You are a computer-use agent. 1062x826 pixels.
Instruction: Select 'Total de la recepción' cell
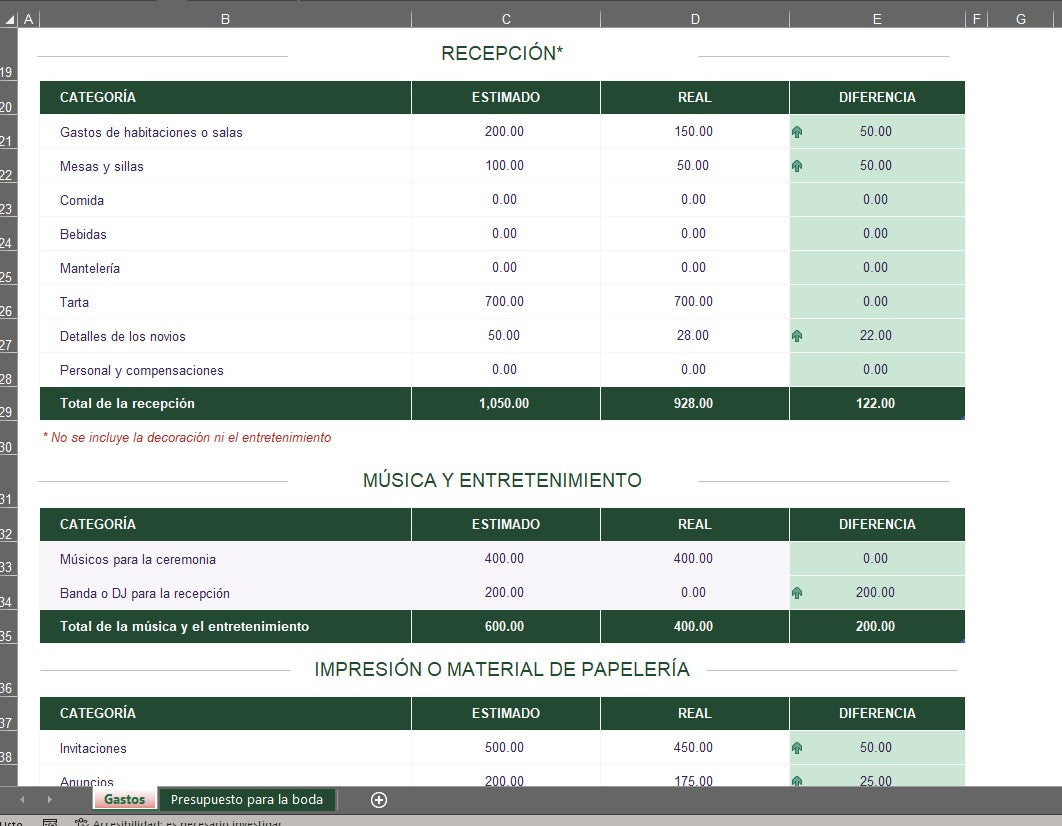tap(226, 404)
